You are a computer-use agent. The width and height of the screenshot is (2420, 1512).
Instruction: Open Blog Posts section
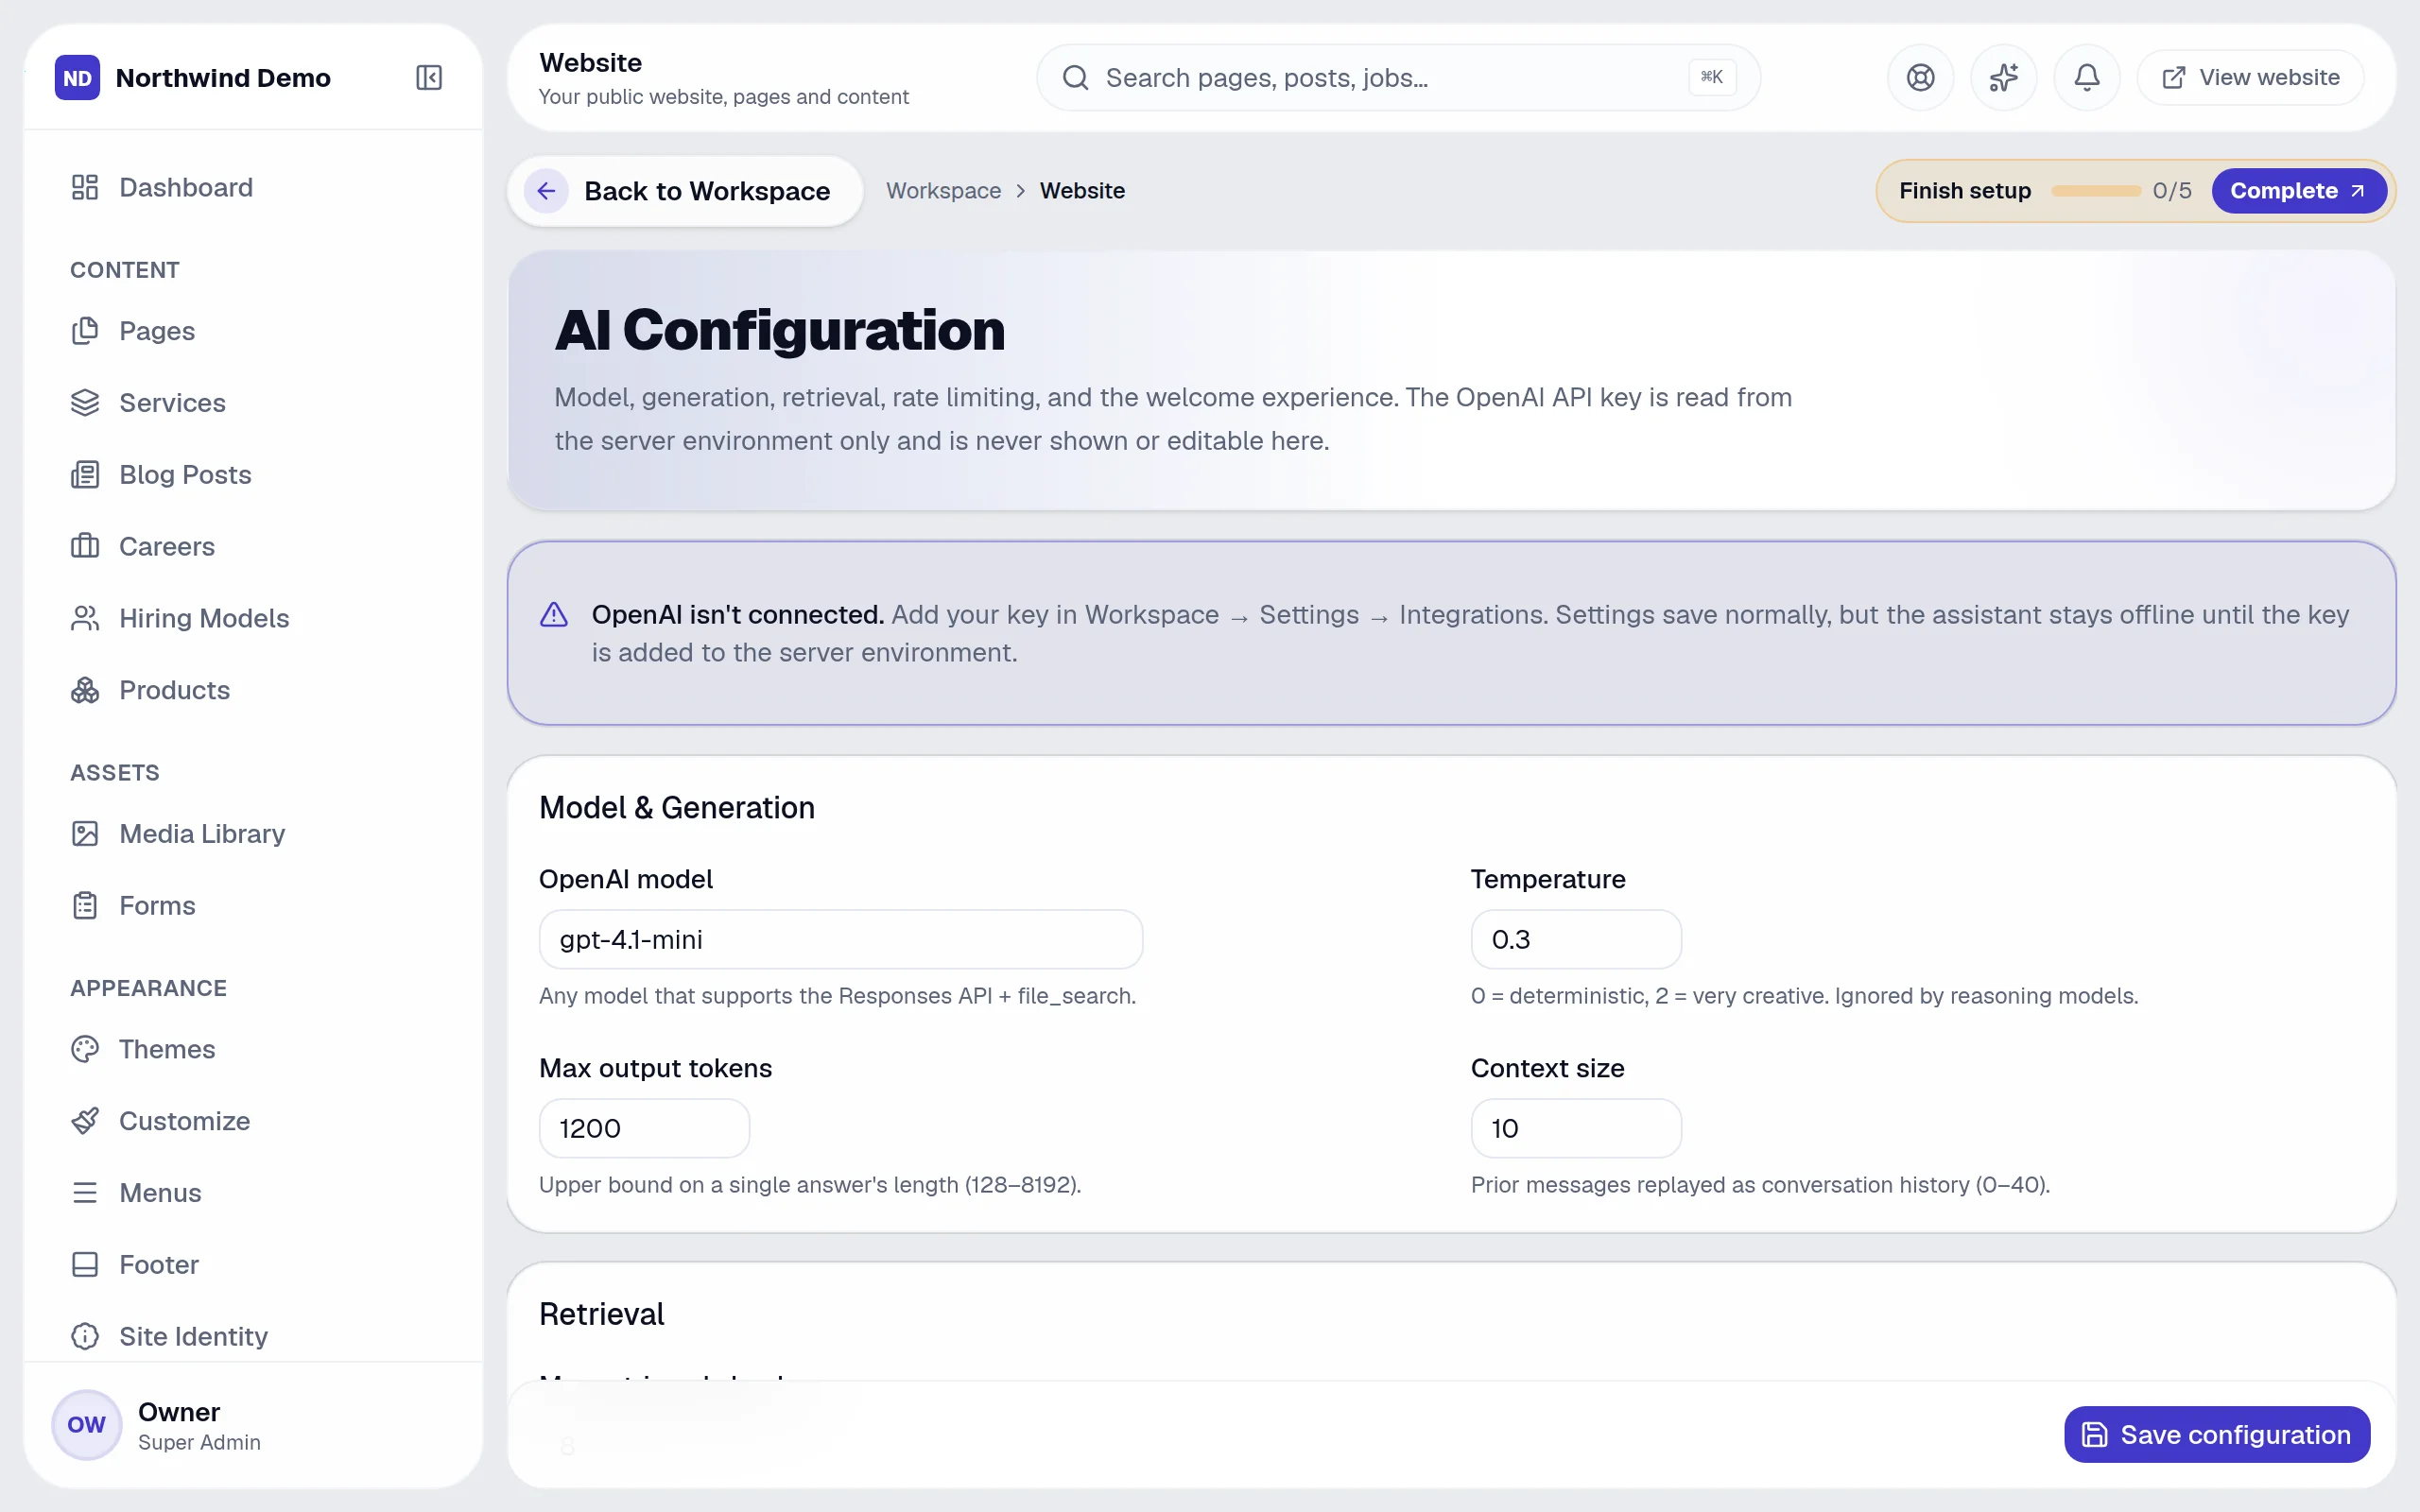pos(254,475)
